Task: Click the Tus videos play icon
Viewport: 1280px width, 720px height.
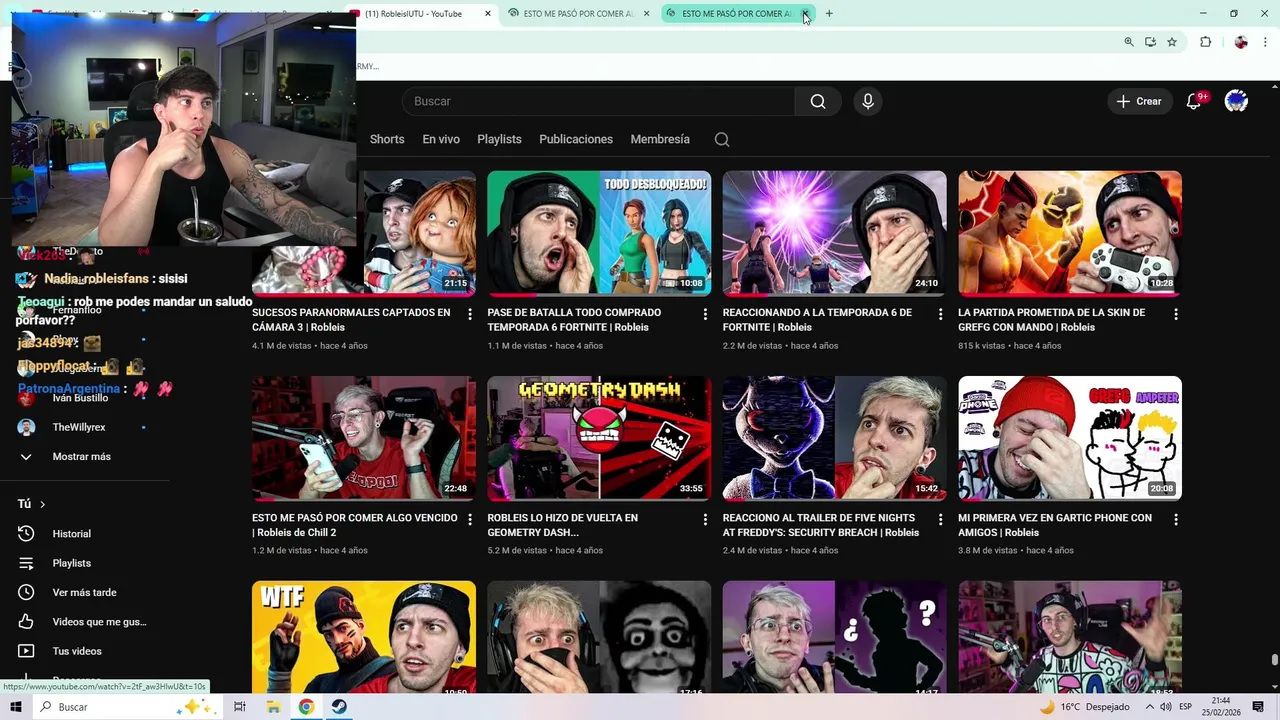Action: 26,651
